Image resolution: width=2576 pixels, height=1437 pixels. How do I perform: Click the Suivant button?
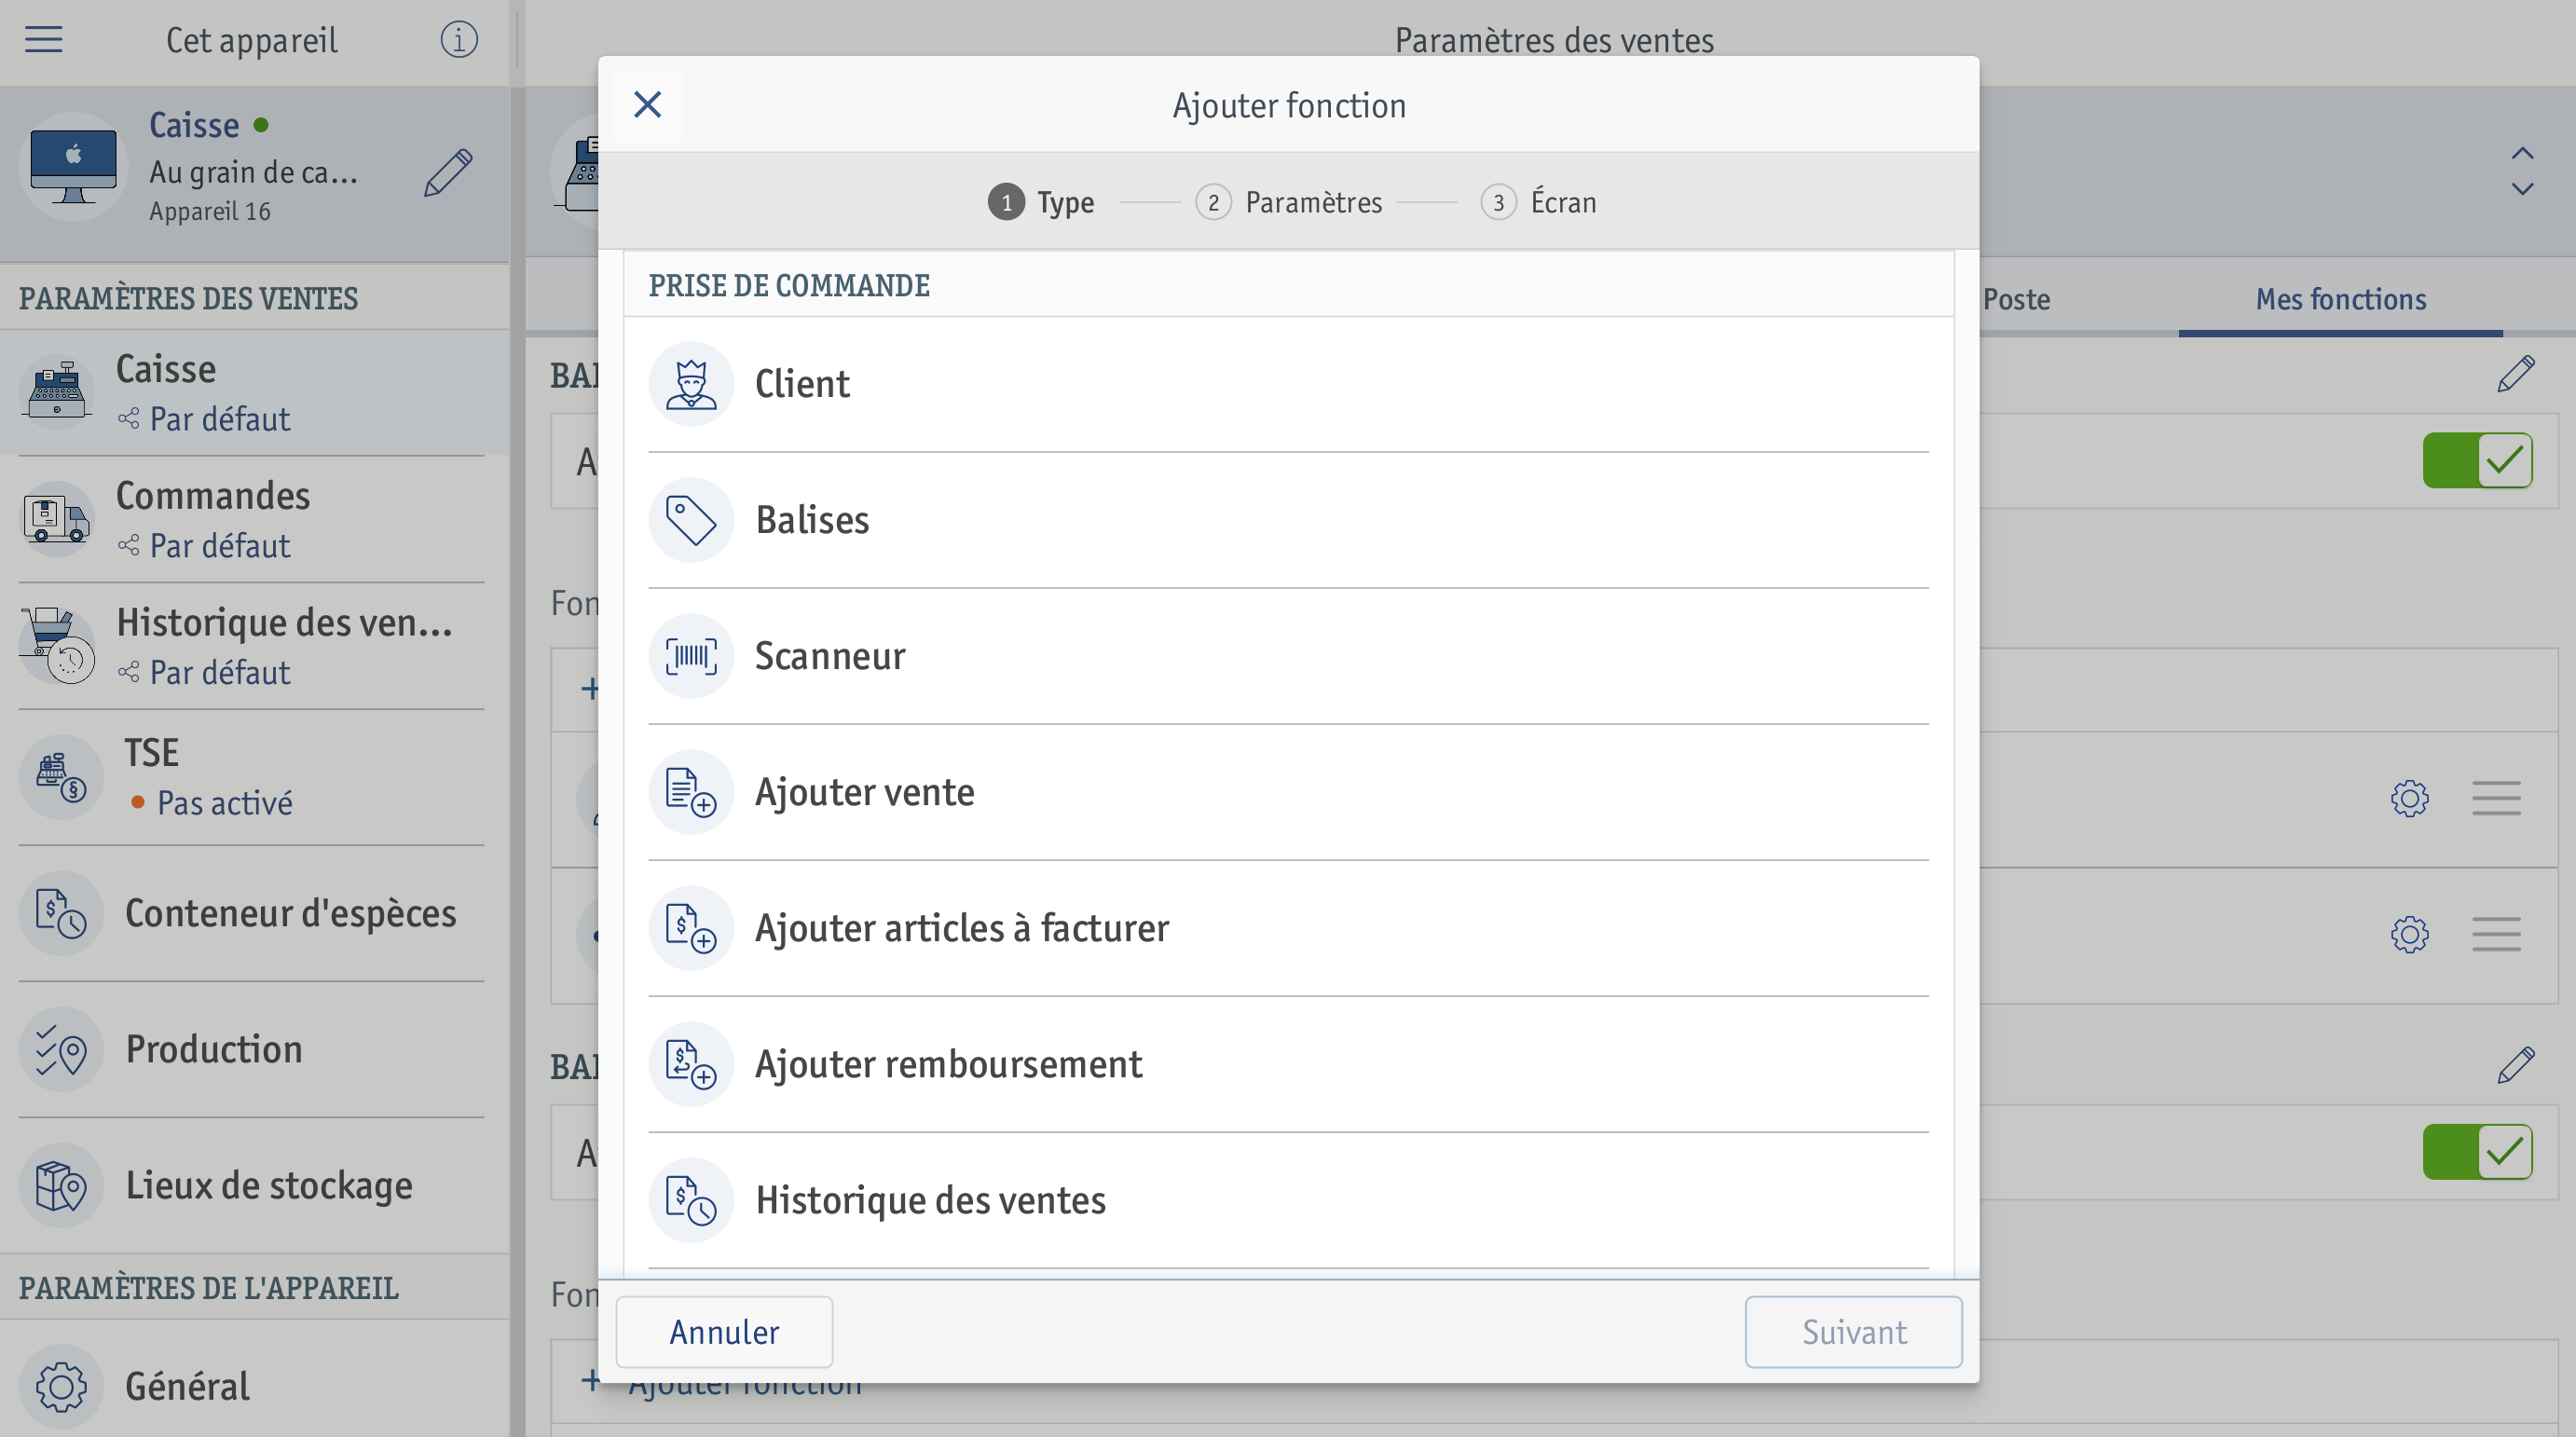[x=1853, y=1332]
